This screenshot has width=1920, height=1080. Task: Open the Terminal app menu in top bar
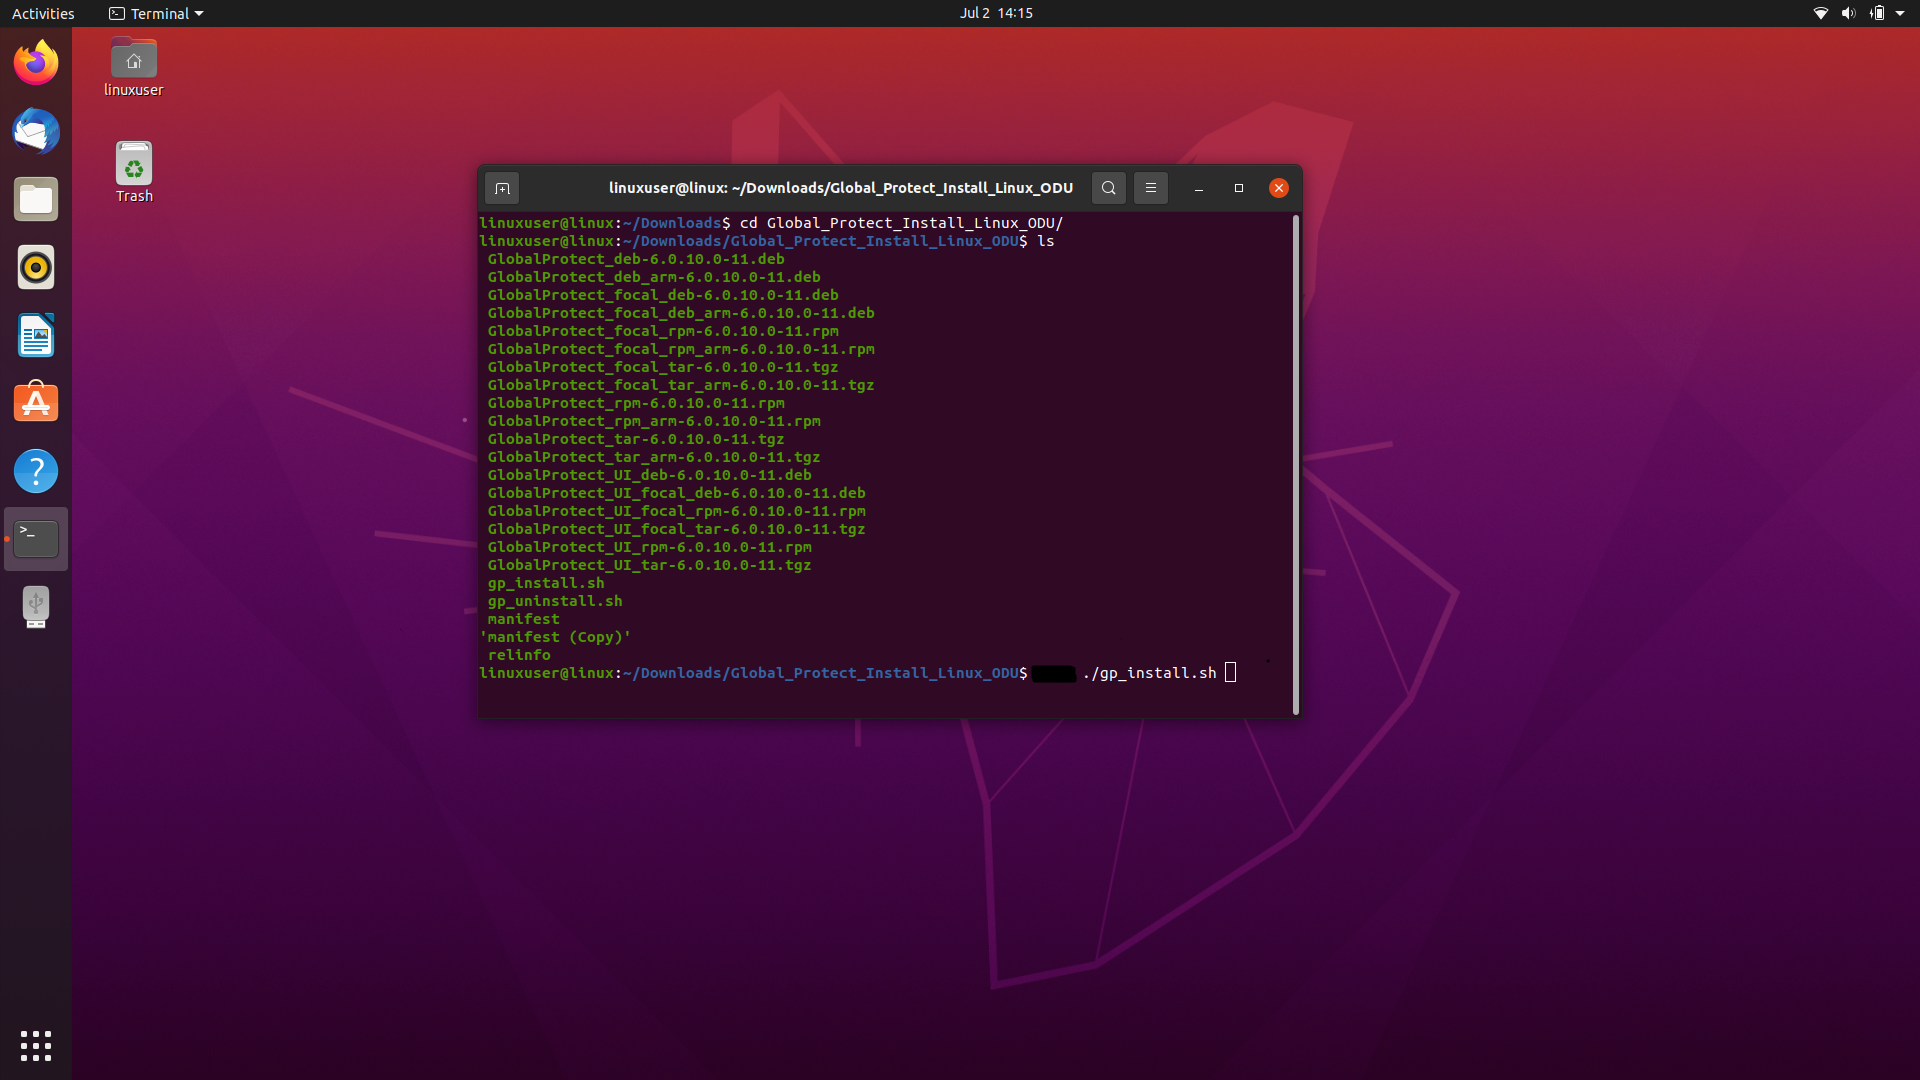pyautogui.click(x=156, y=13)
